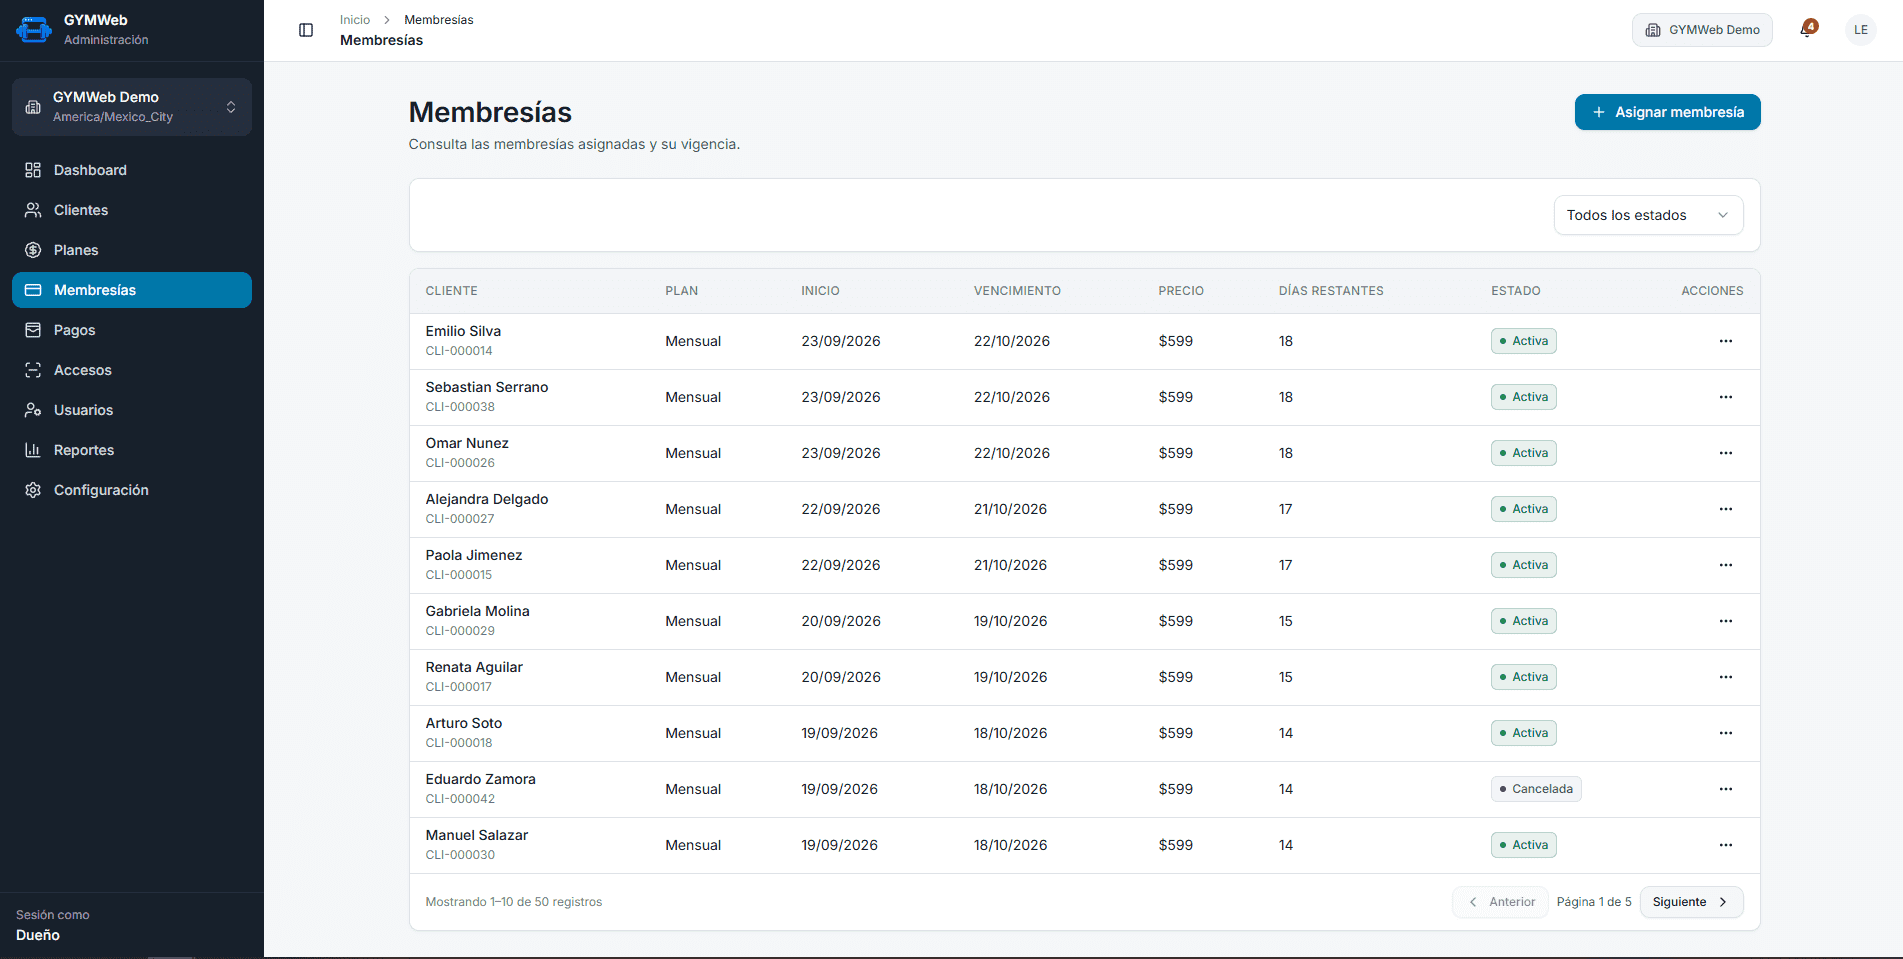Click the INICIO column header
This screenshot has height=959, width=1903.
pos(820,291)
